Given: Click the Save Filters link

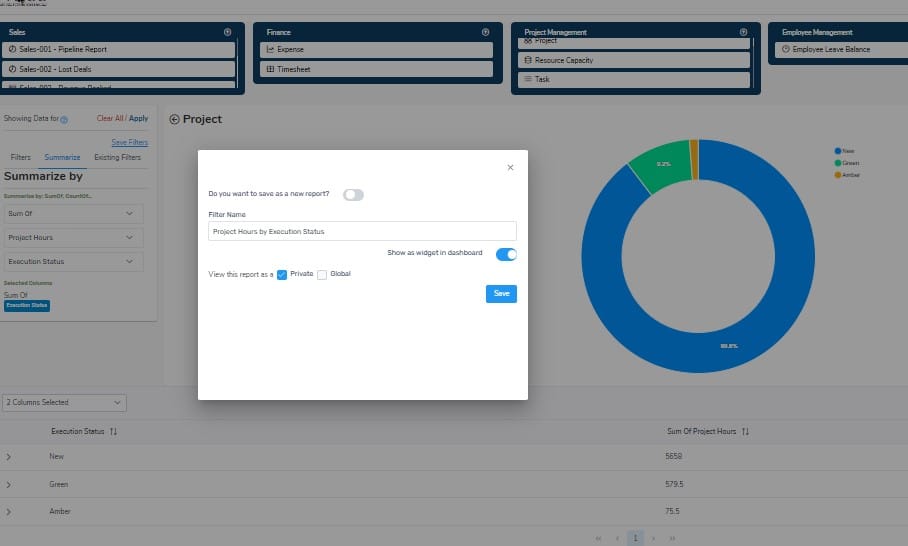Looking at the screenshot, I should [130, 142].
